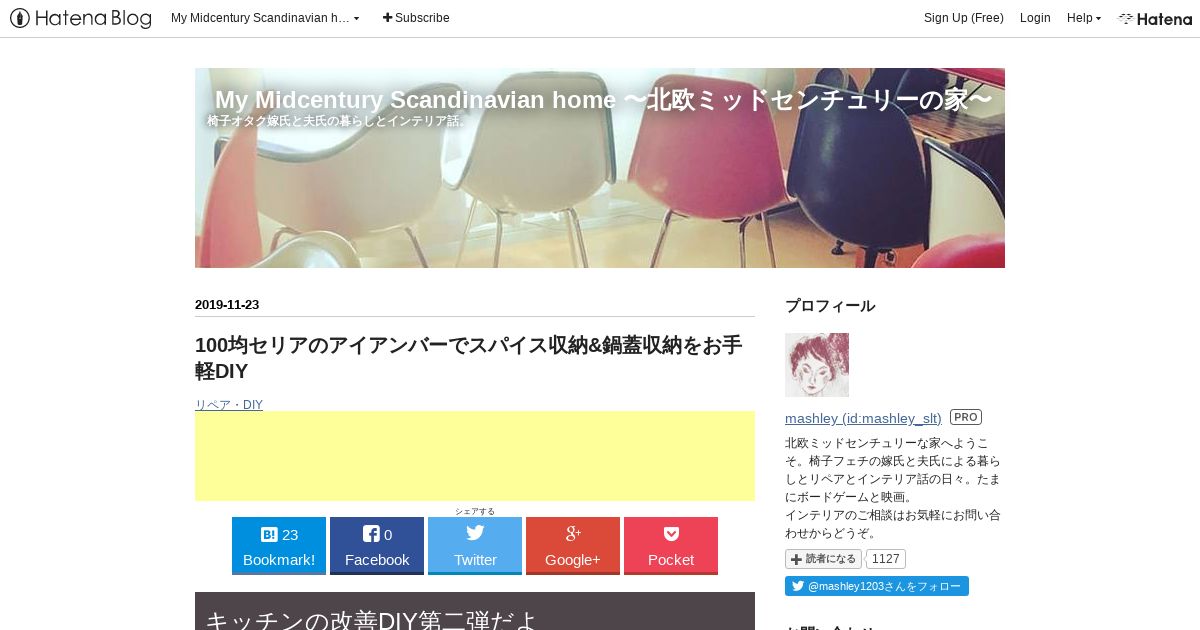The width and height of the screenshot is (1200, 630).
Task: Follow @mashley1203 on Twitter
Action: 877,586
